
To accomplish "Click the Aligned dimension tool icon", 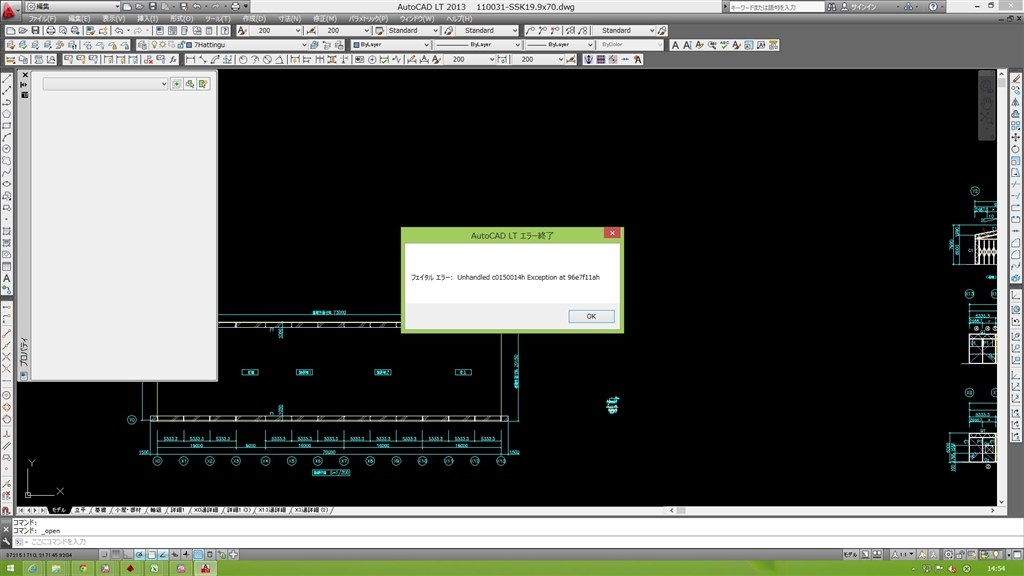I will [203, 59].
